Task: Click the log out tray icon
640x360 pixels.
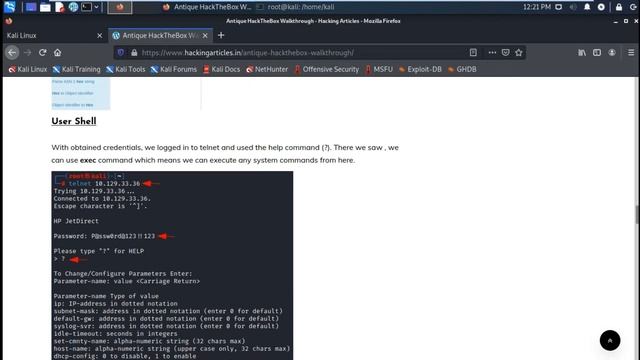Action: 633,7
